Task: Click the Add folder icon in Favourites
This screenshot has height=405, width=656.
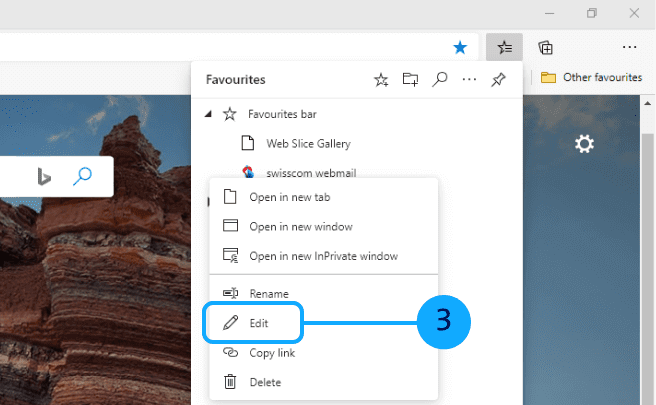Action: click(410, 79)
